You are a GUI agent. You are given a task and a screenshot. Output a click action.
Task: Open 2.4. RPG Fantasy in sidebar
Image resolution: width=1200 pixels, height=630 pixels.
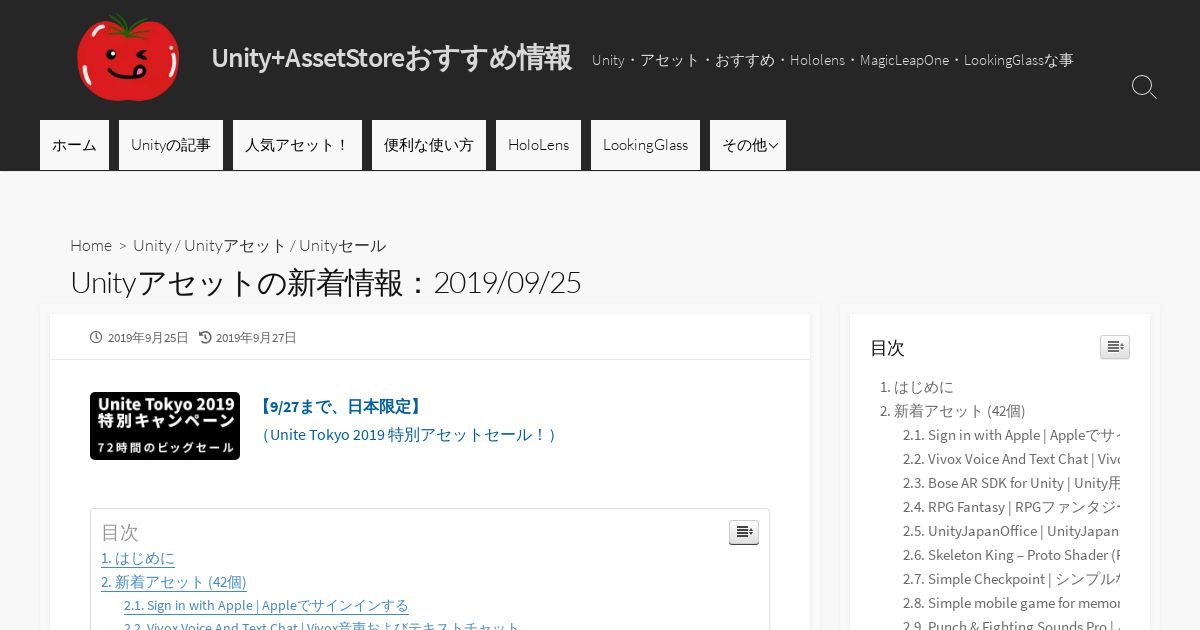click(1011, 507)
